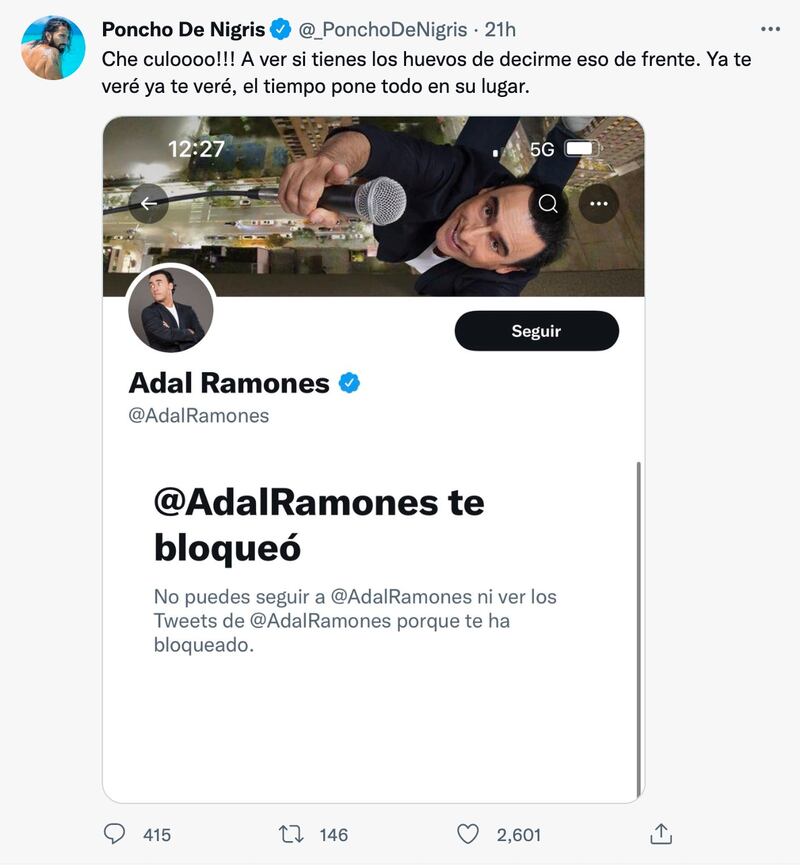Retweet this post using the retweet icon

pyautogui.click(x=291, y=834)
